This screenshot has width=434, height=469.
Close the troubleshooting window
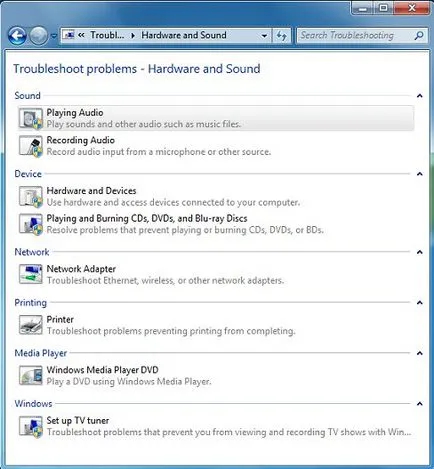(412, 8)
